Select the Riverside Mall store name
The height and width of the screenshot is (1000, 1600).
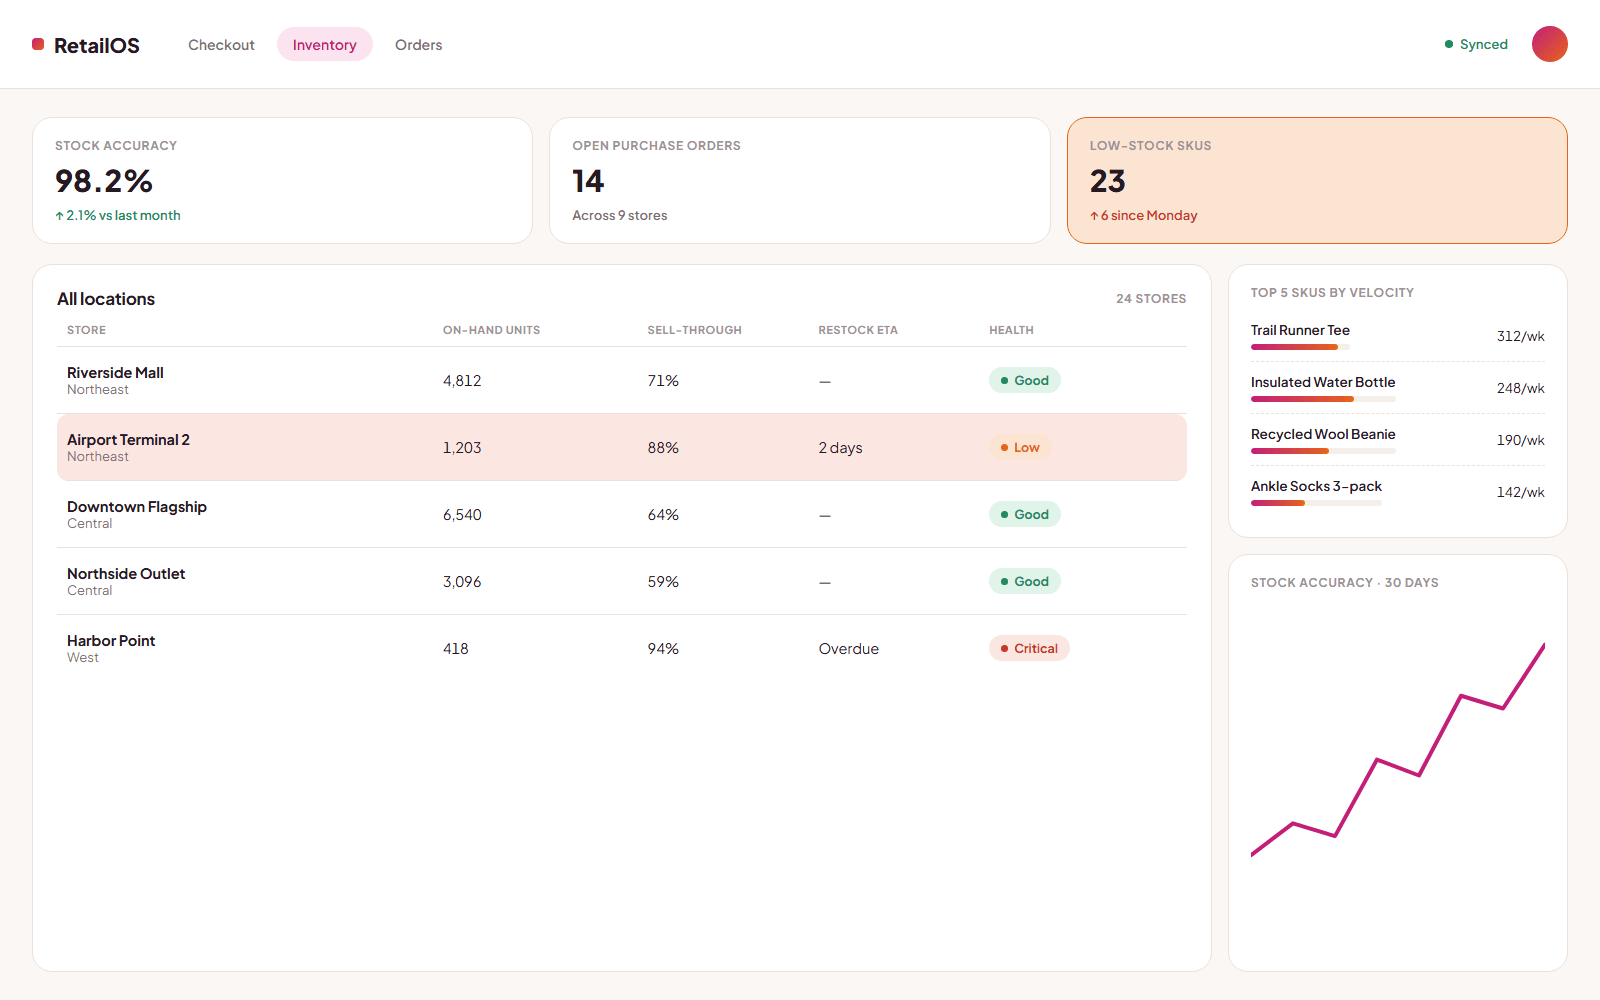(115, 372)
